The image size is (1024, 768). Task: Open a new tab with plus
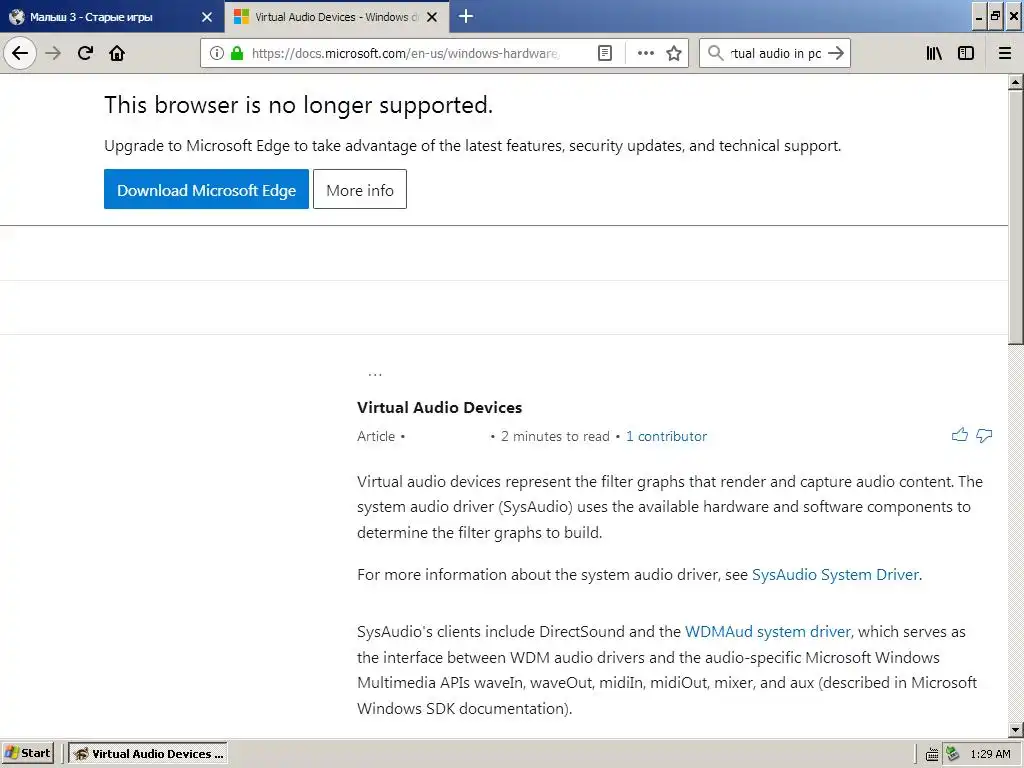466,16
